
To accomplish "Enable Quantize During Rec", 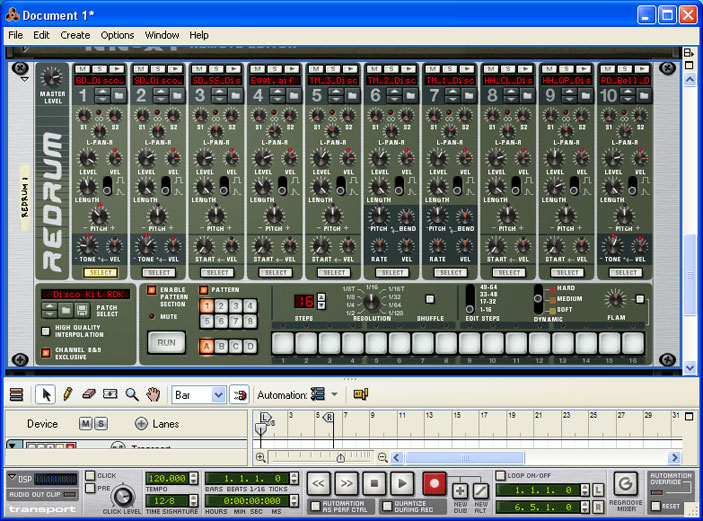I will [x=386, y=507].
